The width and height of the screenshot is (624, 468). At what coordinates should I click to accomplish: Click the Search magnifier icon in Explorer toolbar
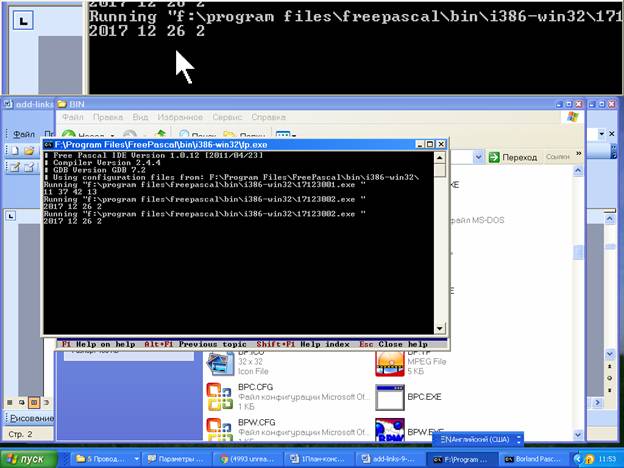click(x=184, y=135)
